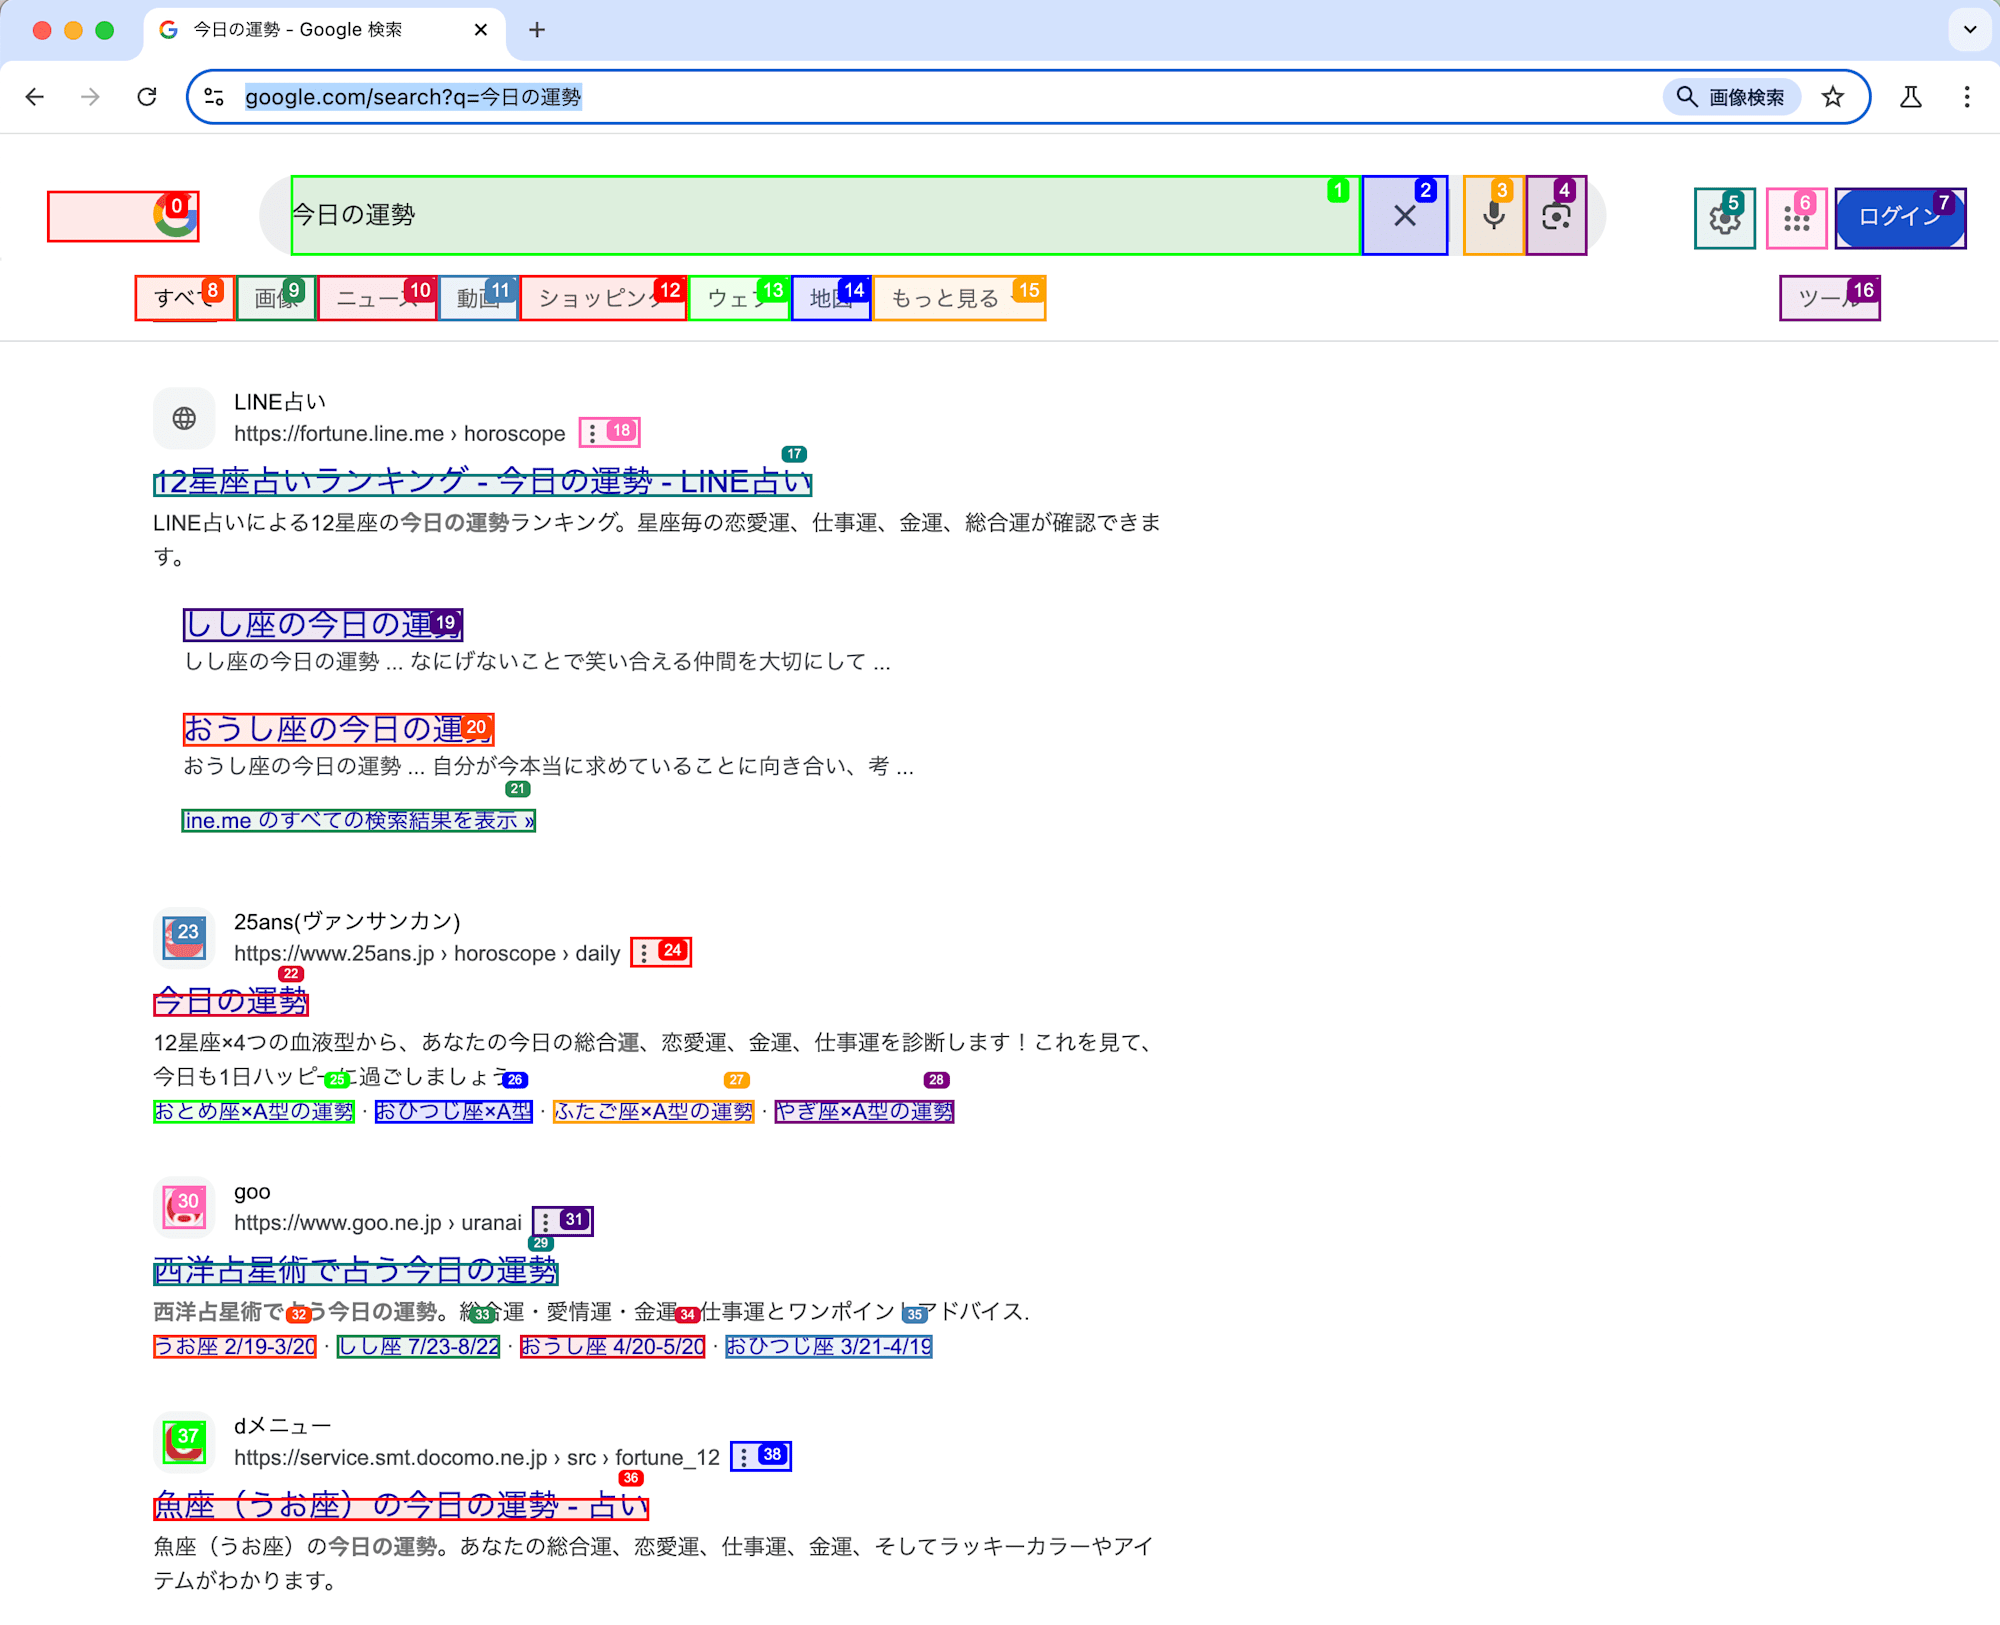This screenshot has width=2000, height=1625.
Task: Open しし座 7/23-8/22 link
Action: 418,1346
